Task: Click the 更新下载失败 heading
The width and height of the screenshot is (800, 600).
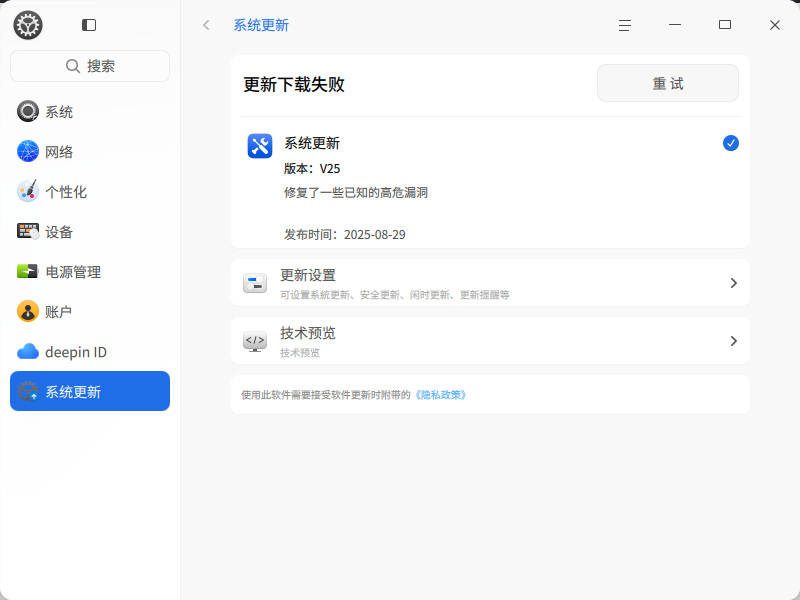Action: 294,84
